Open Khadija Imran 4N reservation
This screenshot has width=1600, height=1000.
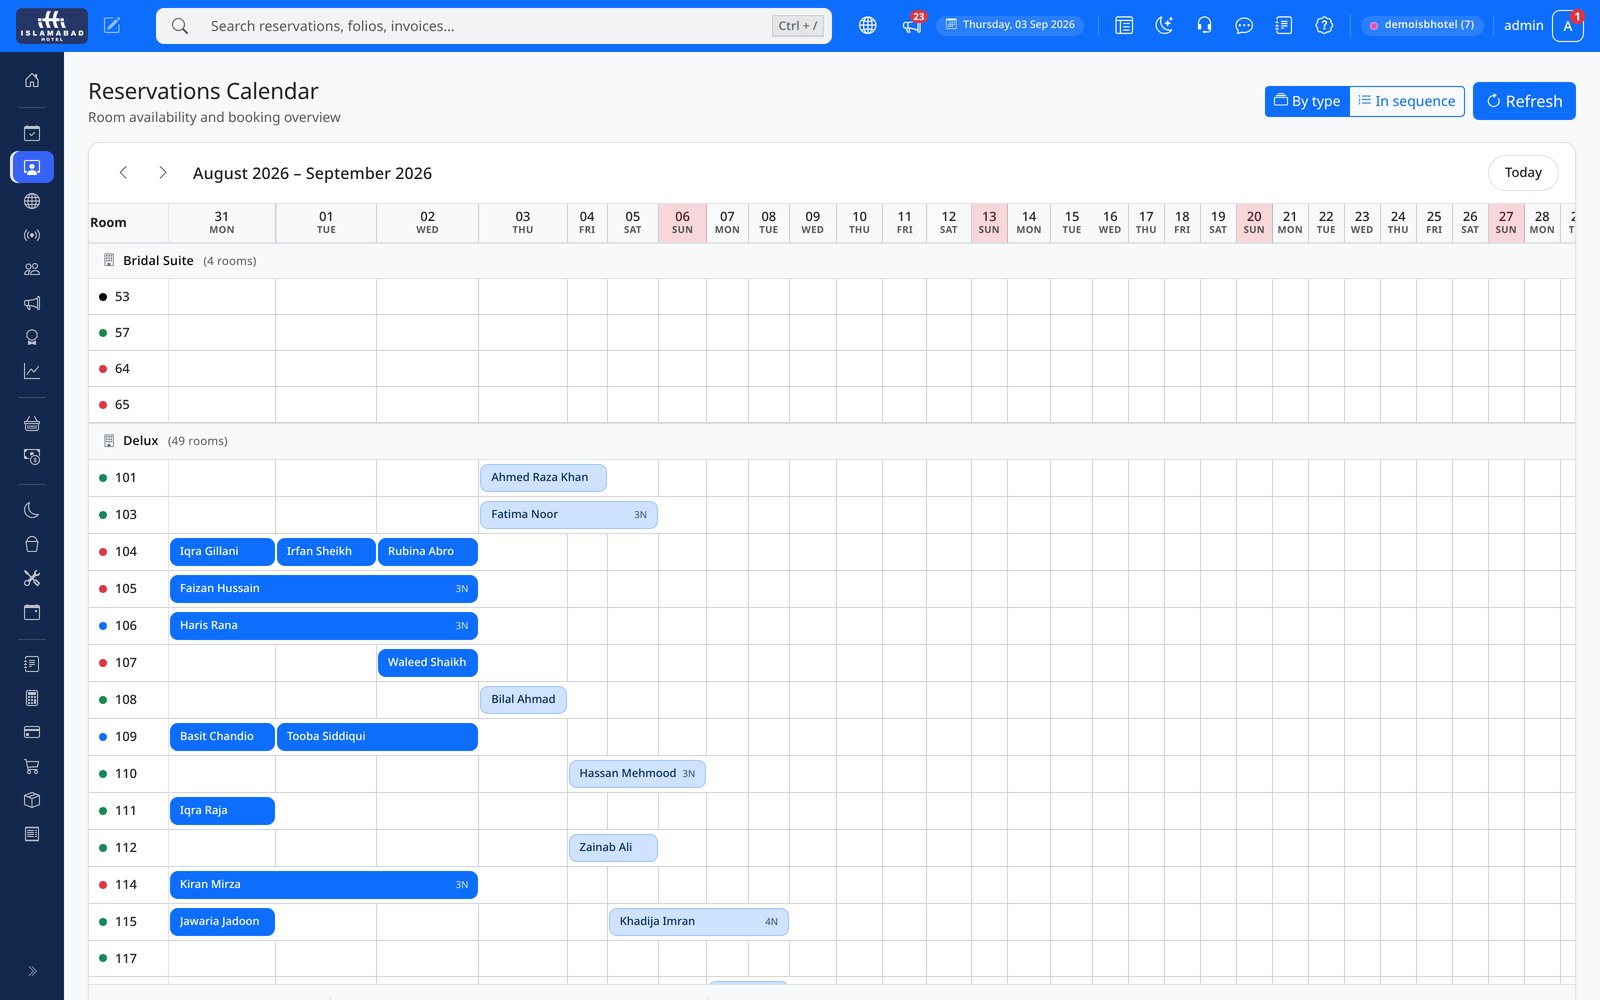(x=699, y=922)
